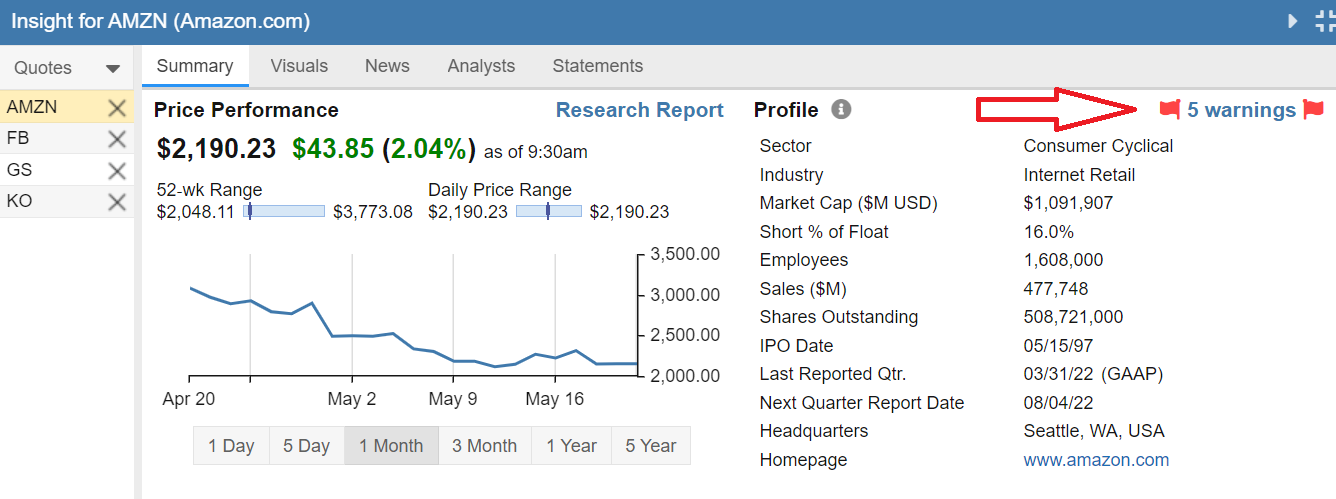
Task: Click the Short % of Float value 16.0%
Action: (1048, 232)
